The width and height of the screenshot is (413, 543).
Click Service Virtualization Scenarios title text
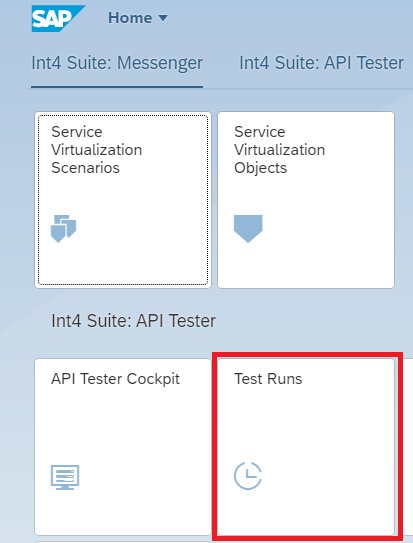(97, 150)
